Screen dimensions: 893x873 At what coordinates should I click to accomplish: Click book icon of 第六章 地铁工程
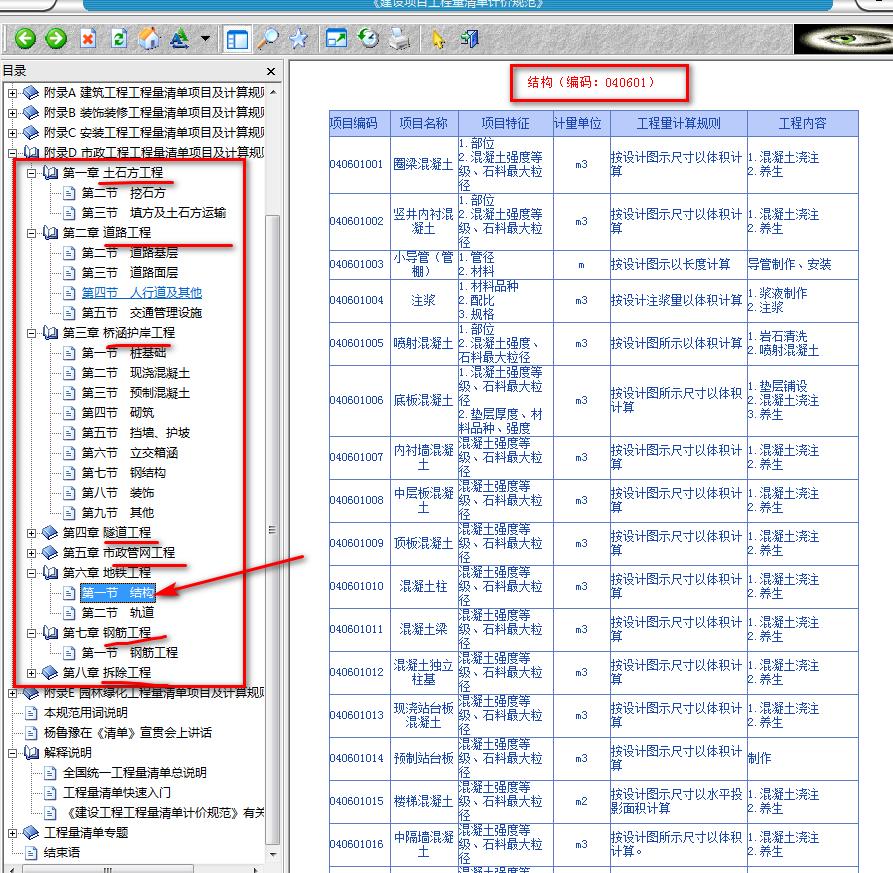(51, 572)
